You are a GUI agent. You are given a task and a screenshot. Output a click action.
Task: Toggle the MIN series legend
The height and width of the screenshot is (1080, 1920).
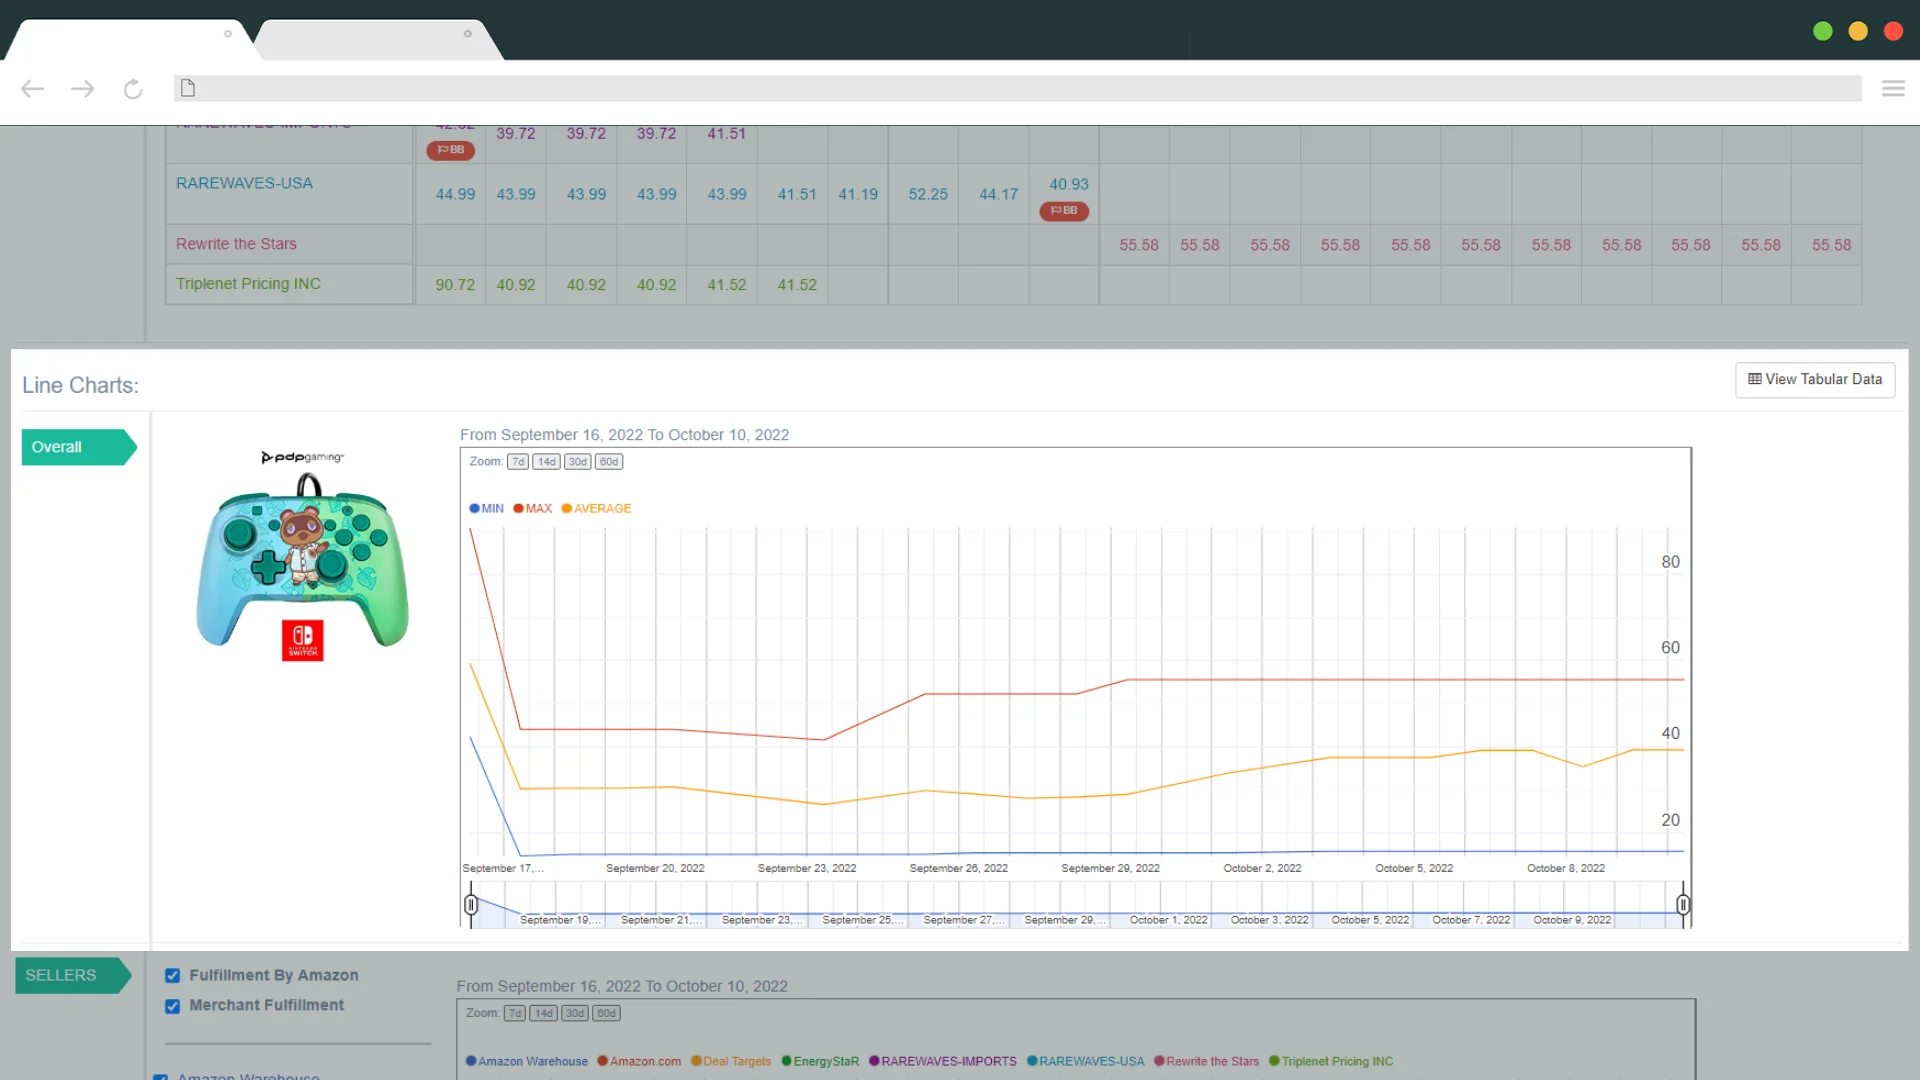[x=486, y=509]
